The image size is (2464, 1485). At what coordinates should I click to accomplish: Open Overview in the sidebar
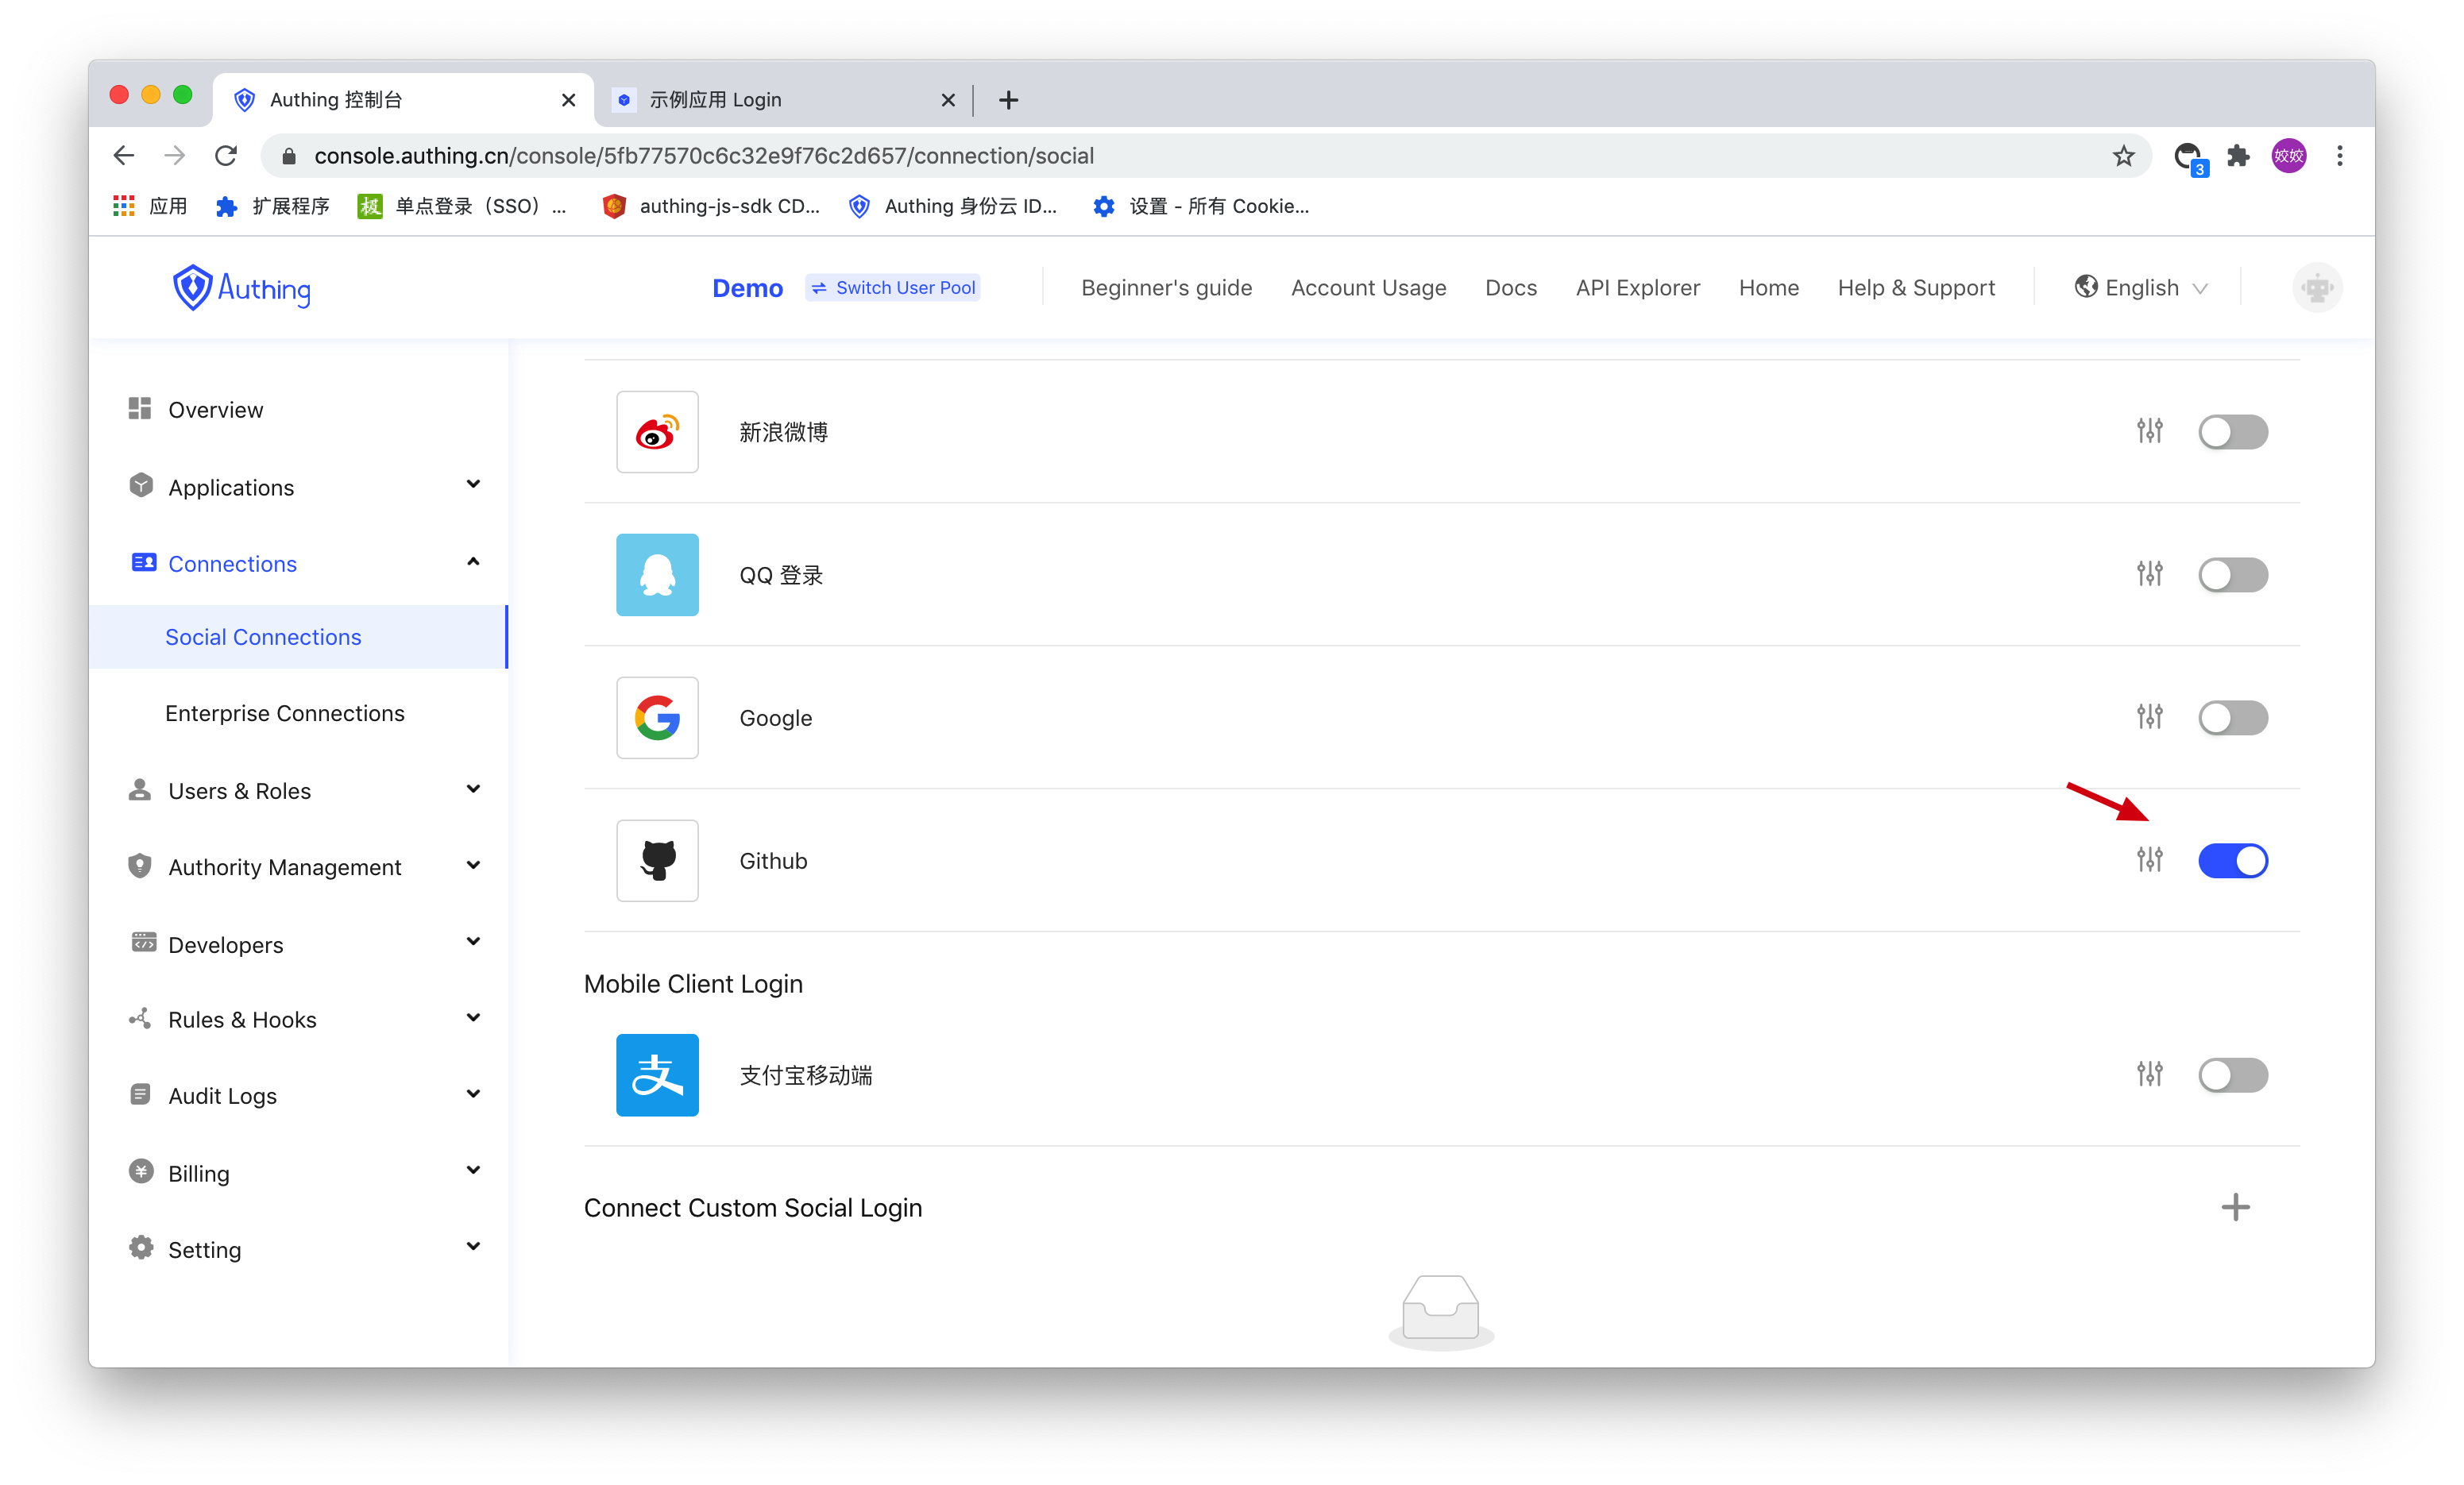[215, 410]
